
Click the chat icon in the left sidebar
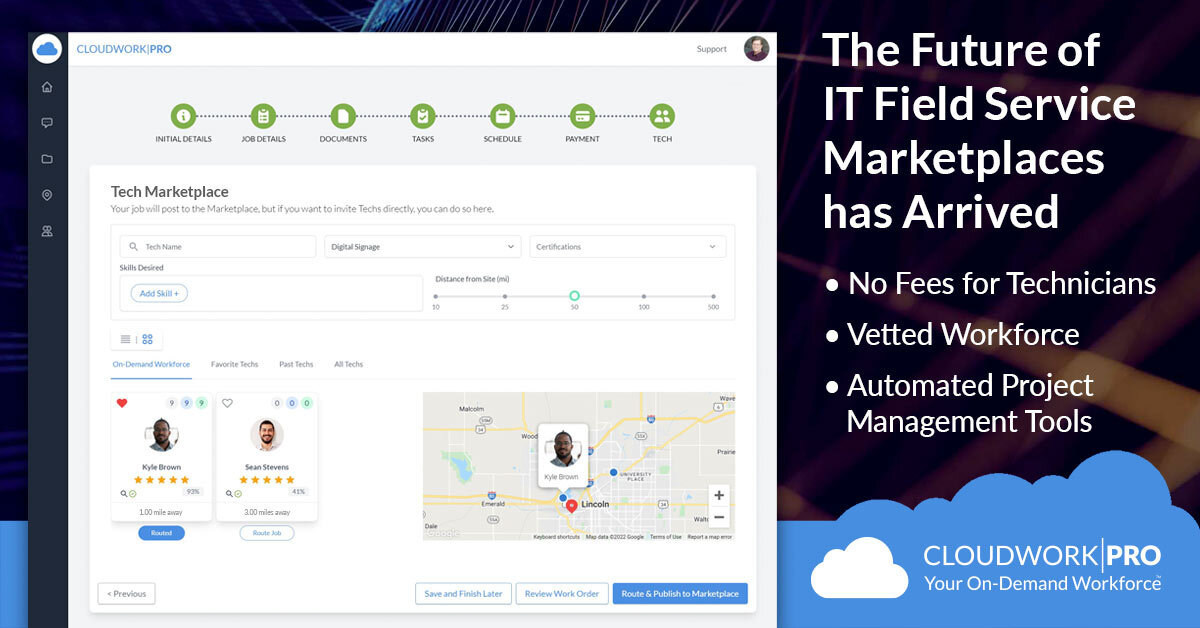pyautogui.click(x=46, y=122)
